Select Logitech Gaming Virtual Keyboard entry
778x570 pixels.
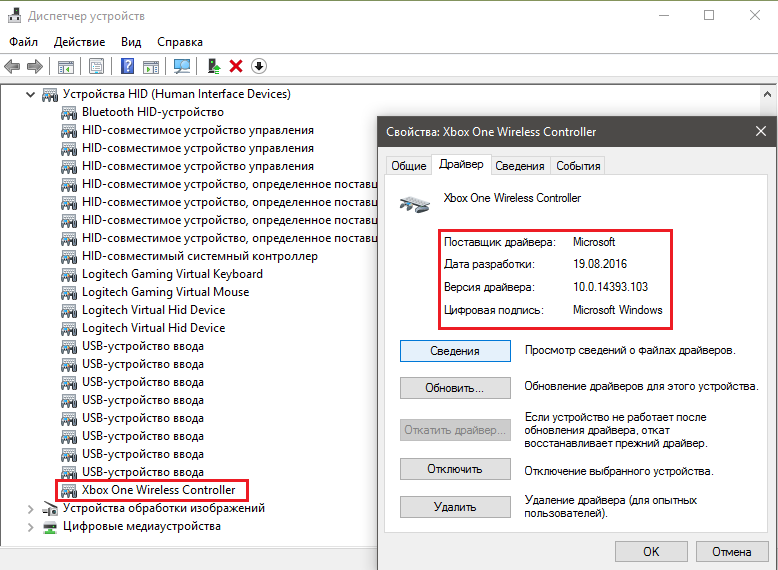click(172, 274)
